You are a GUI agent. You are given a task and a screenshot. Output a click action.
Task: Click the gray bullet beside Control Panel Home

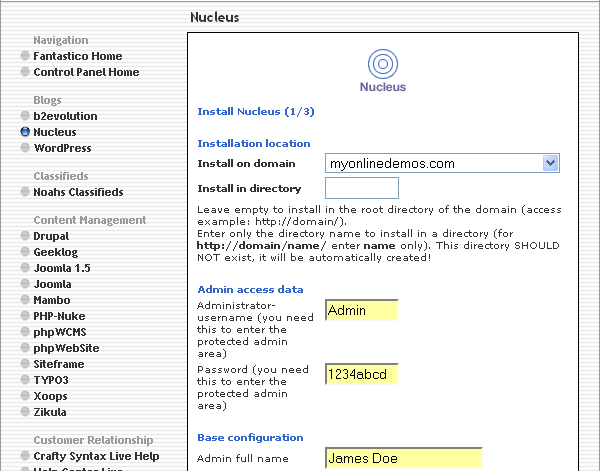pyautogui.click(x=25, y=72)
